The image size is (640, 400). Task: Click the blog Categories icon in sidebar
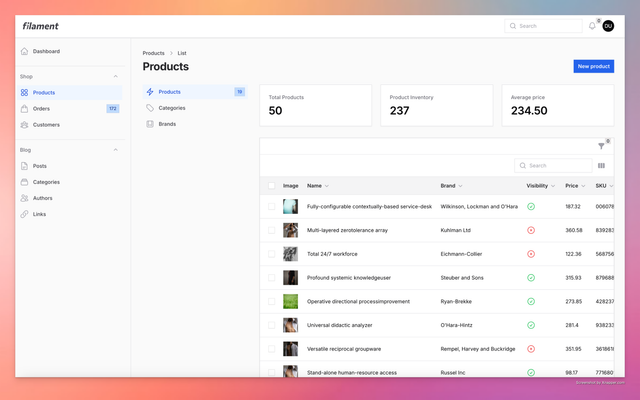(x=24, y=182)
